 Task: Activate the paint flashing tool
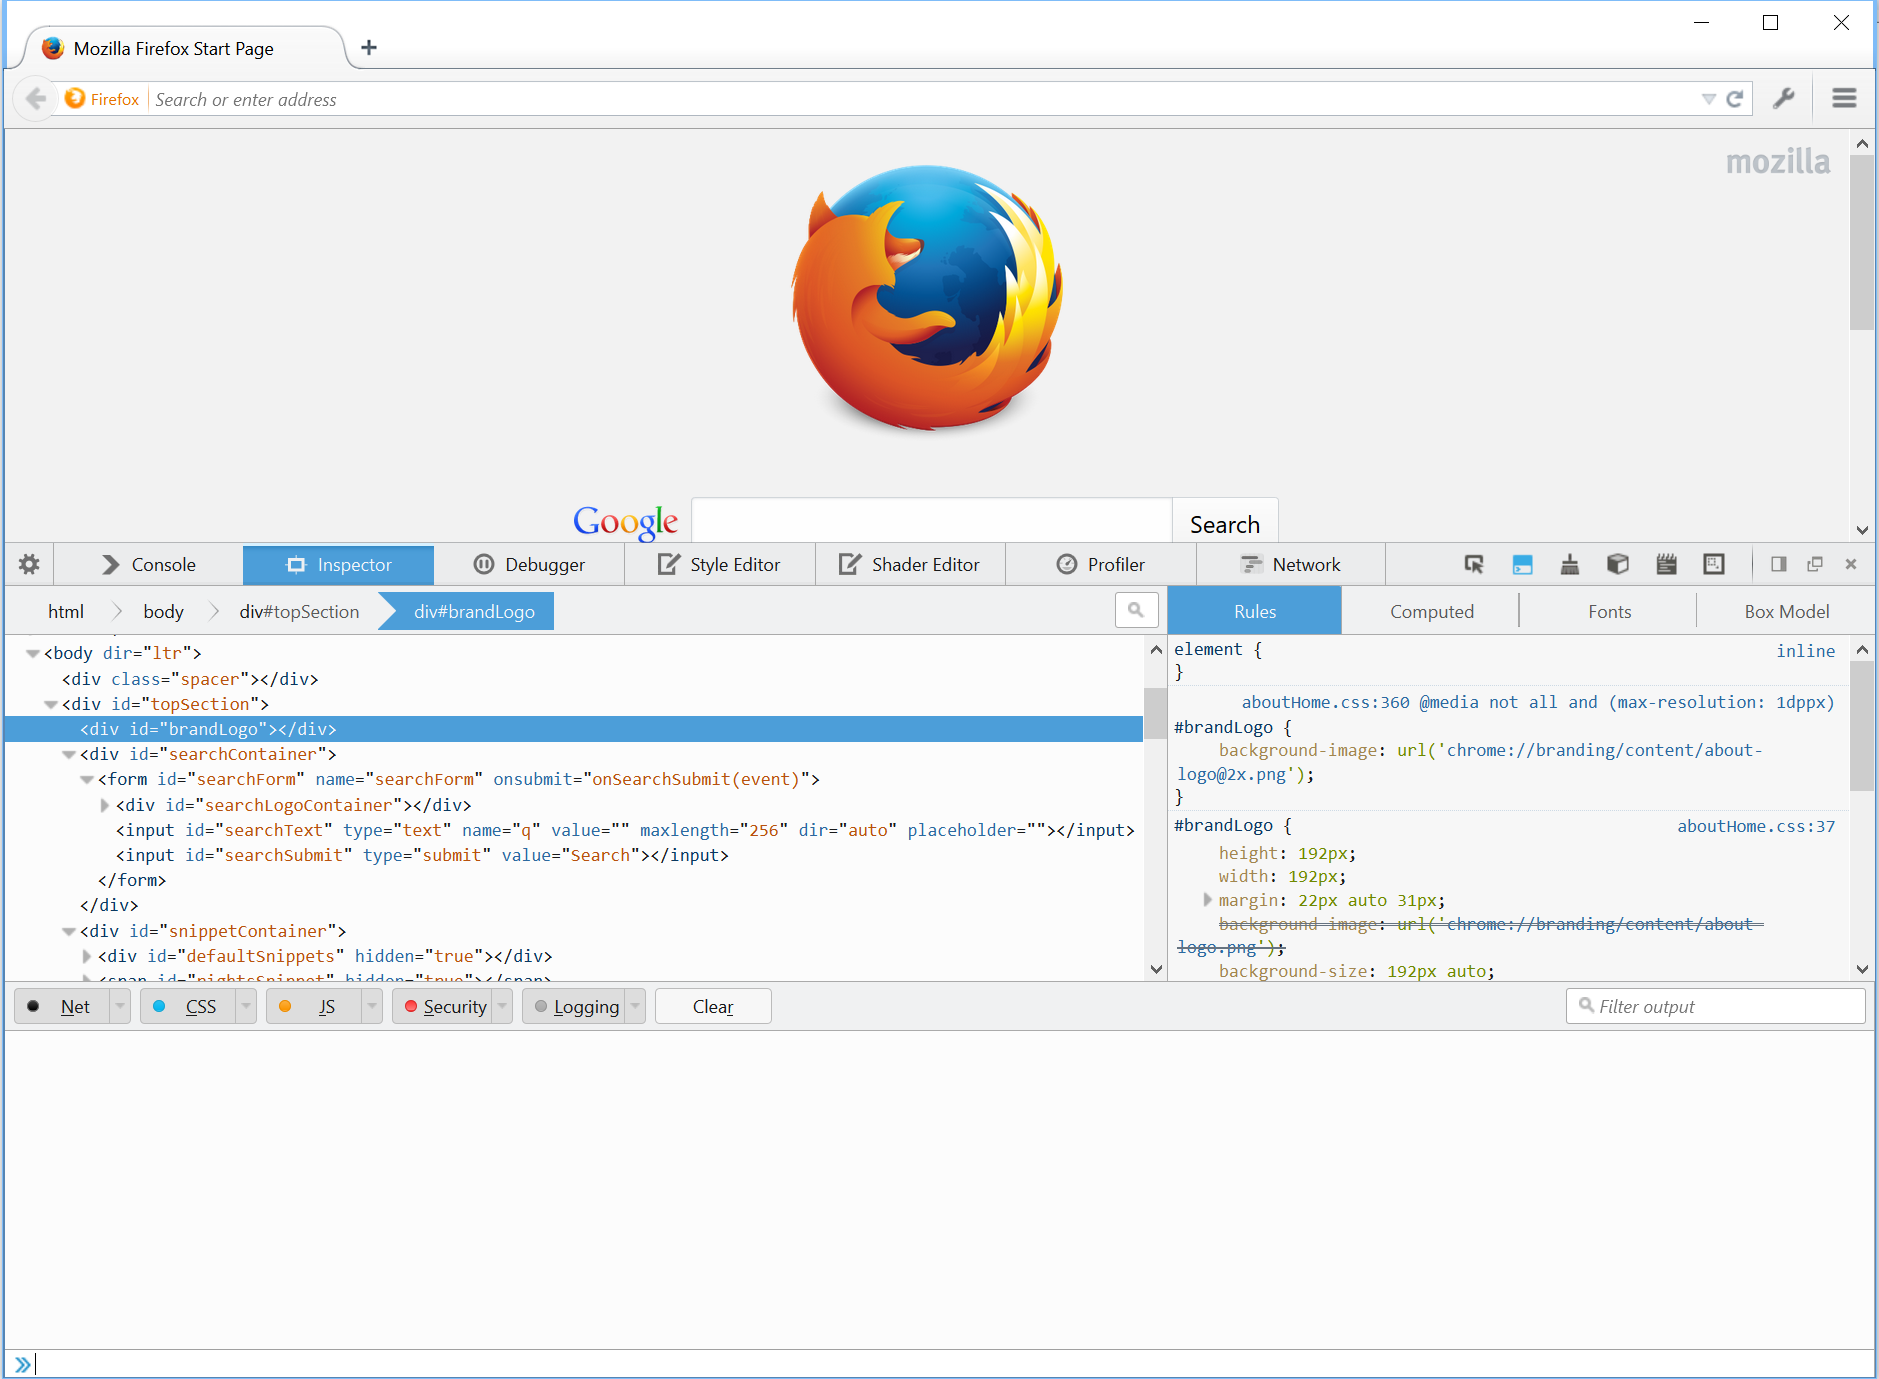(1568, 564)
